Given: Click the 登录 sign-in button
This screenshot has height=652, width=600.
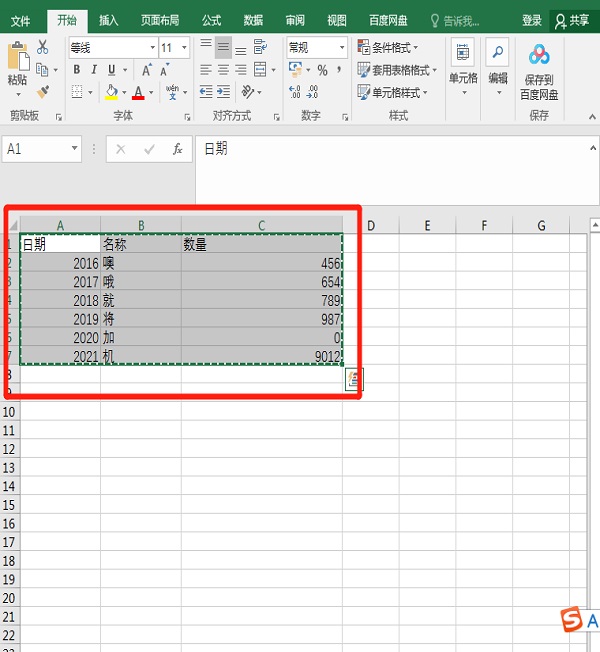Looking at the screenshot, I should [532, 20].
